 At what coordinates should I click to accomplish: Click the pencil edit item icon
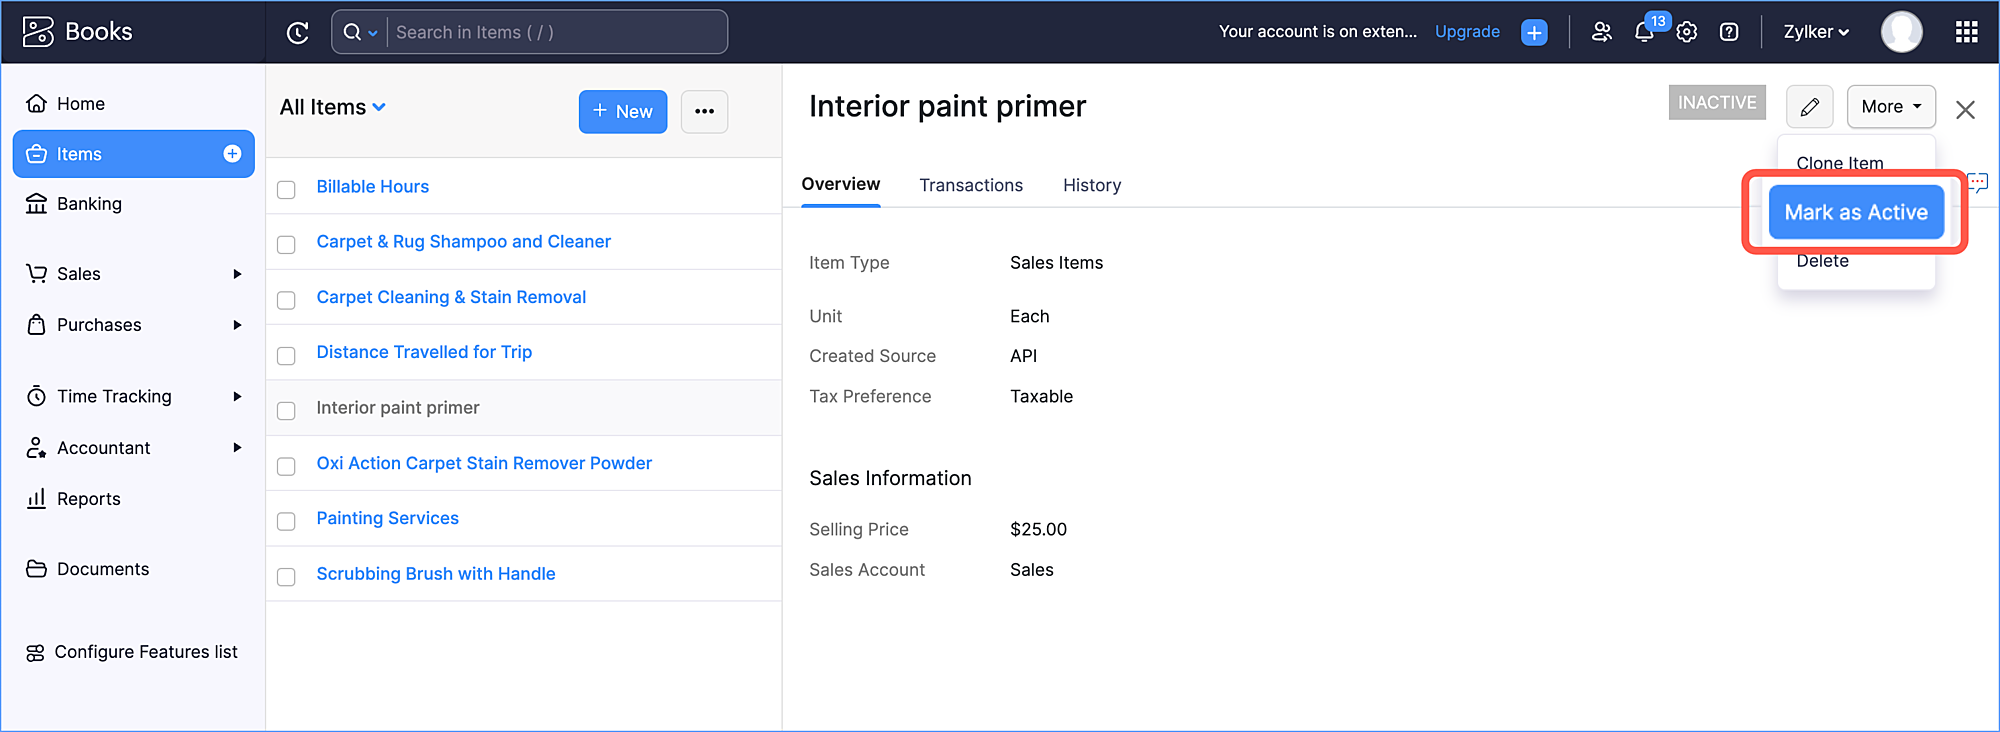(1809, 107)
